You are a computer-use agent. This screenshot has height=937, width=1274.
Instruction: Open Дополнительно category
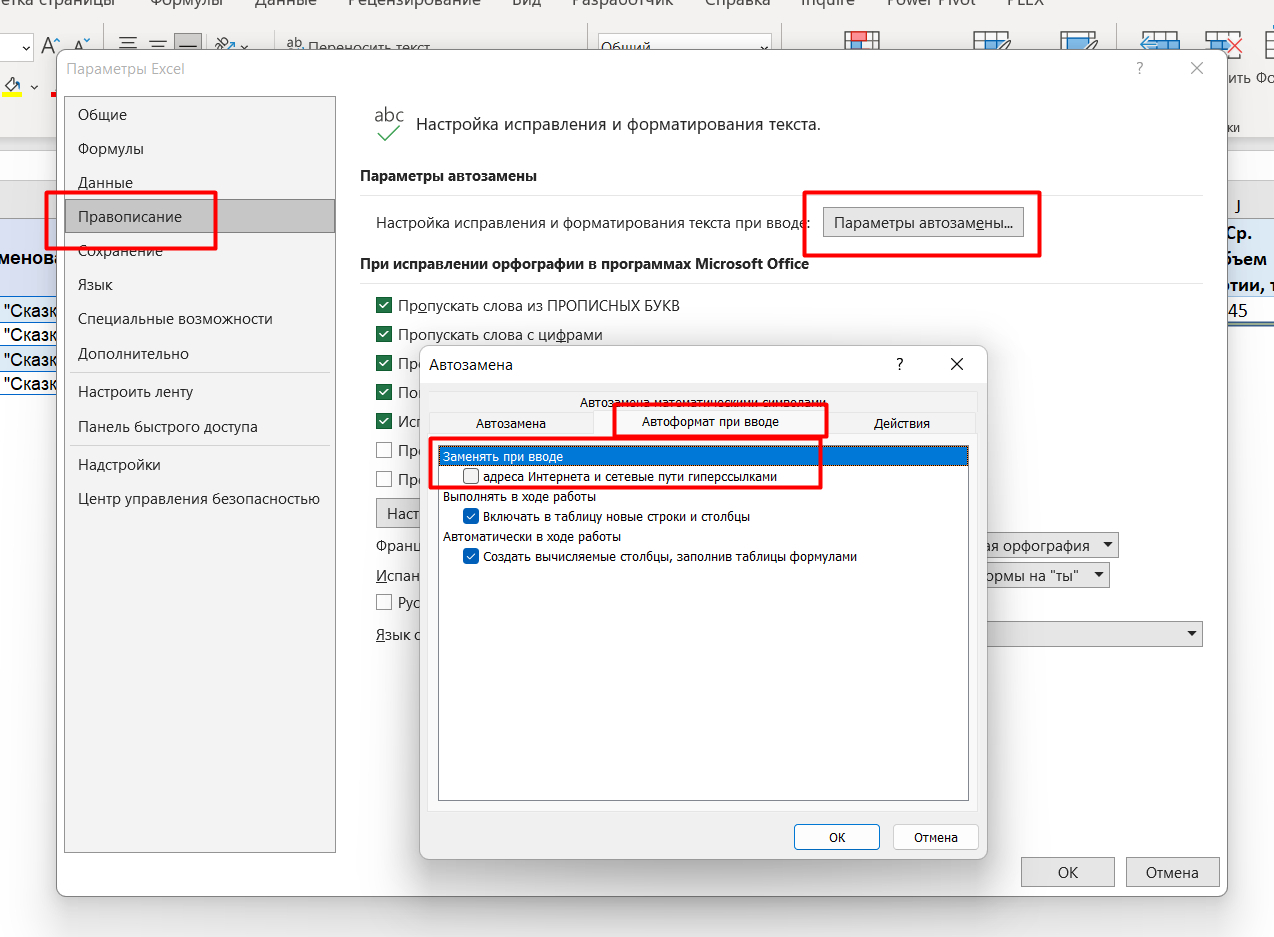[200, 354]
